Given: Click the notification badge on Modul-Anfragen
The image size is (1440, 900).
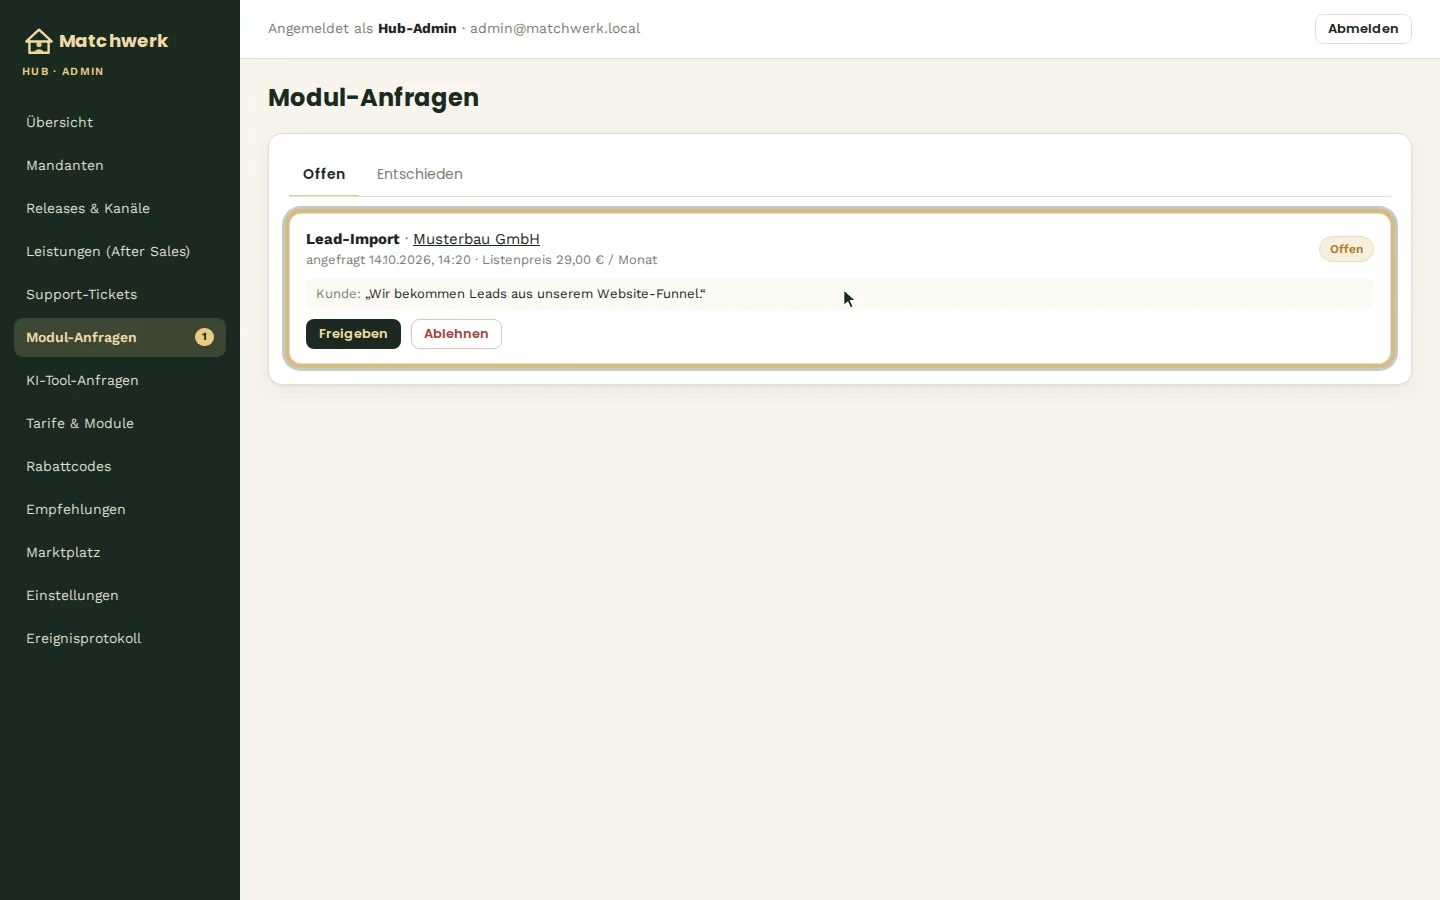Looking at the screenshot, I should click(x=204, y=337).
